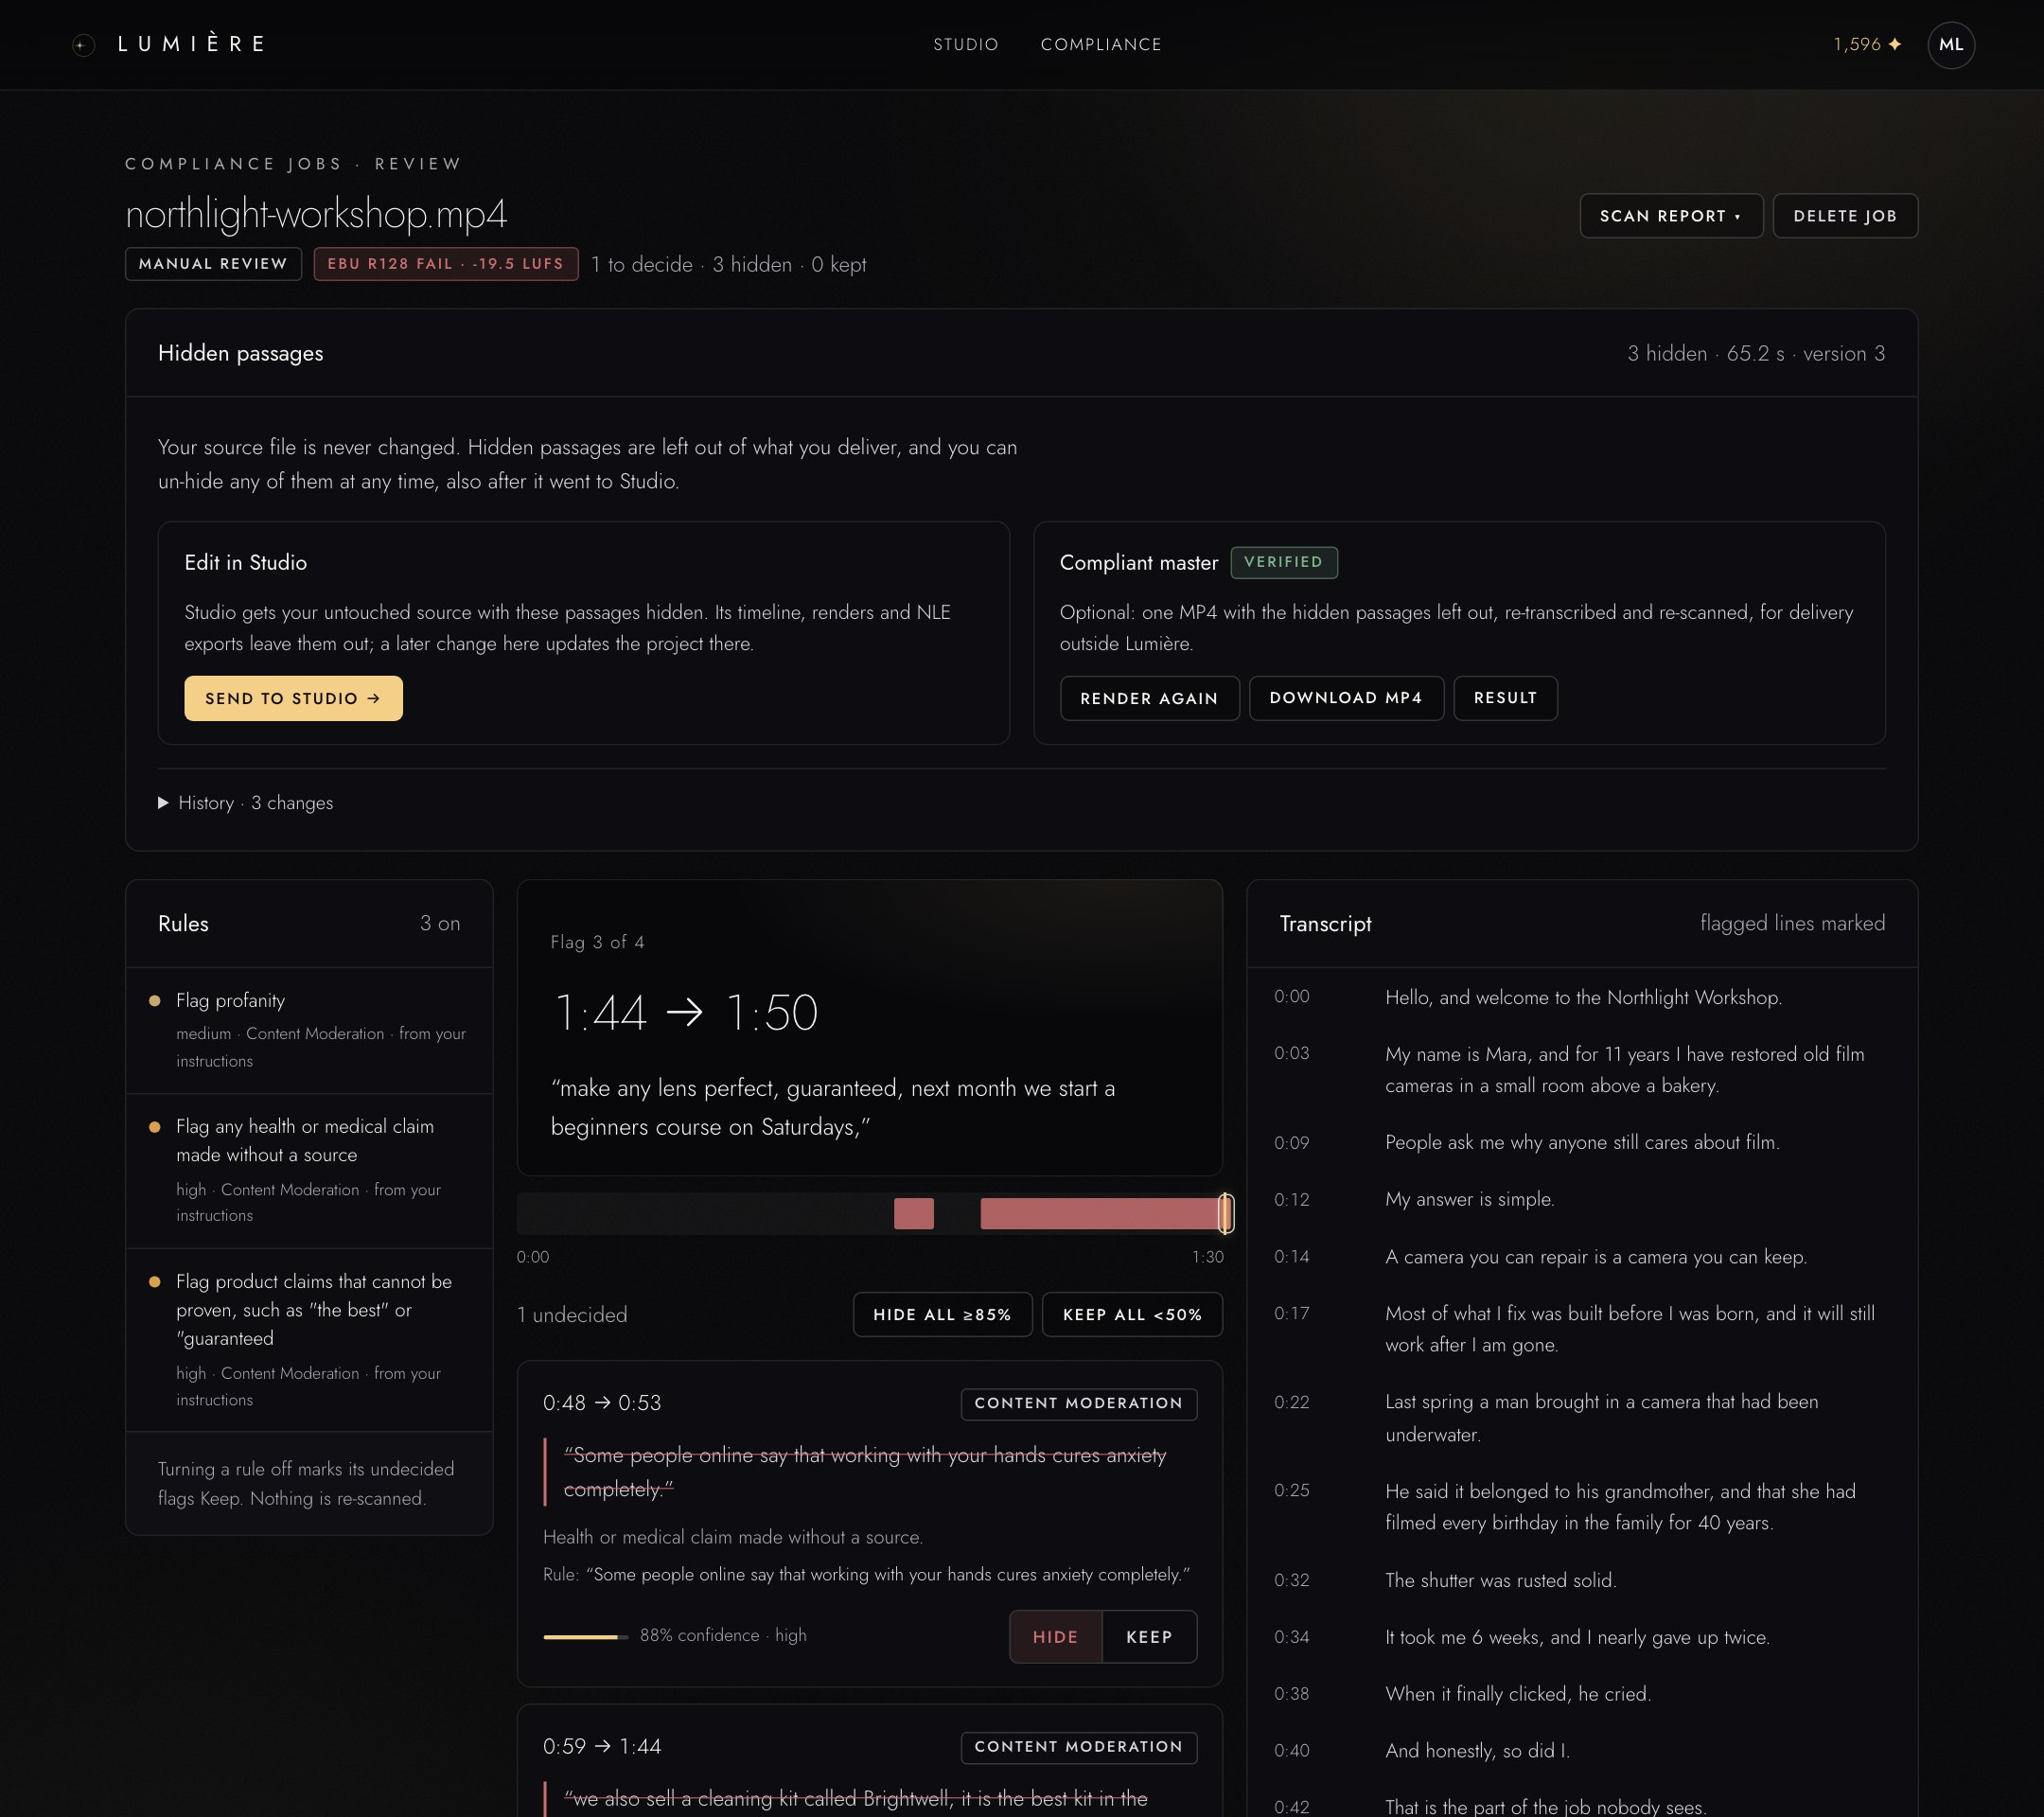The height and width of the screenshot is (1817, 2044).
Task: Click the small red timeline flag segment
Action: point(913,1213)
